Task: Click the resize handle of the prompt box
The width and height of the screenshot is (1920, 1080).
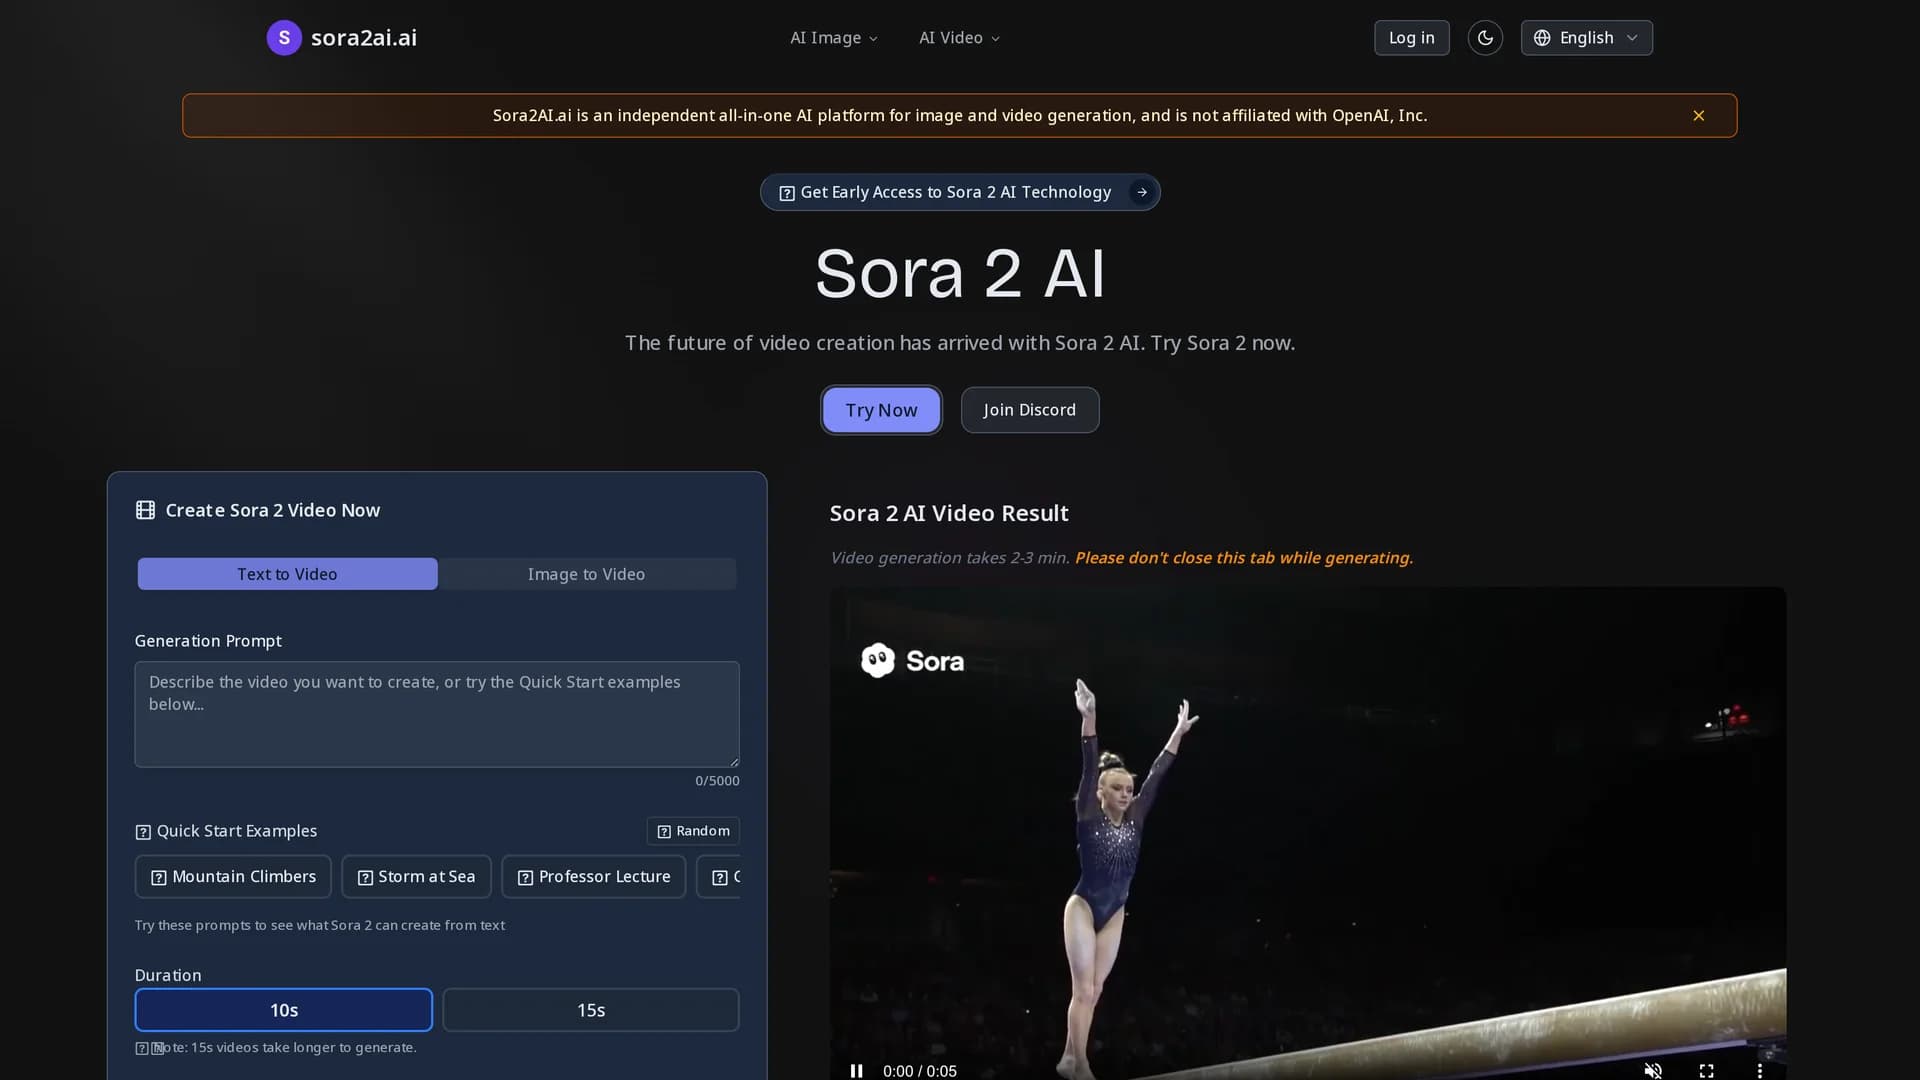Action: coord(734,762)
